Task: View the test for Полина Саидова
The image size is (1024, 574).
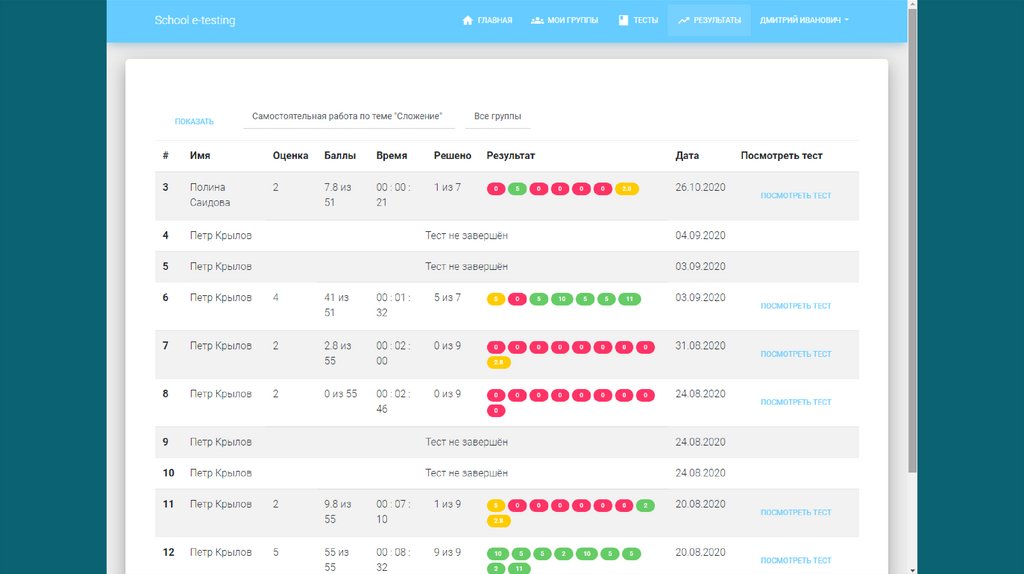Action: tap(795, 196)
